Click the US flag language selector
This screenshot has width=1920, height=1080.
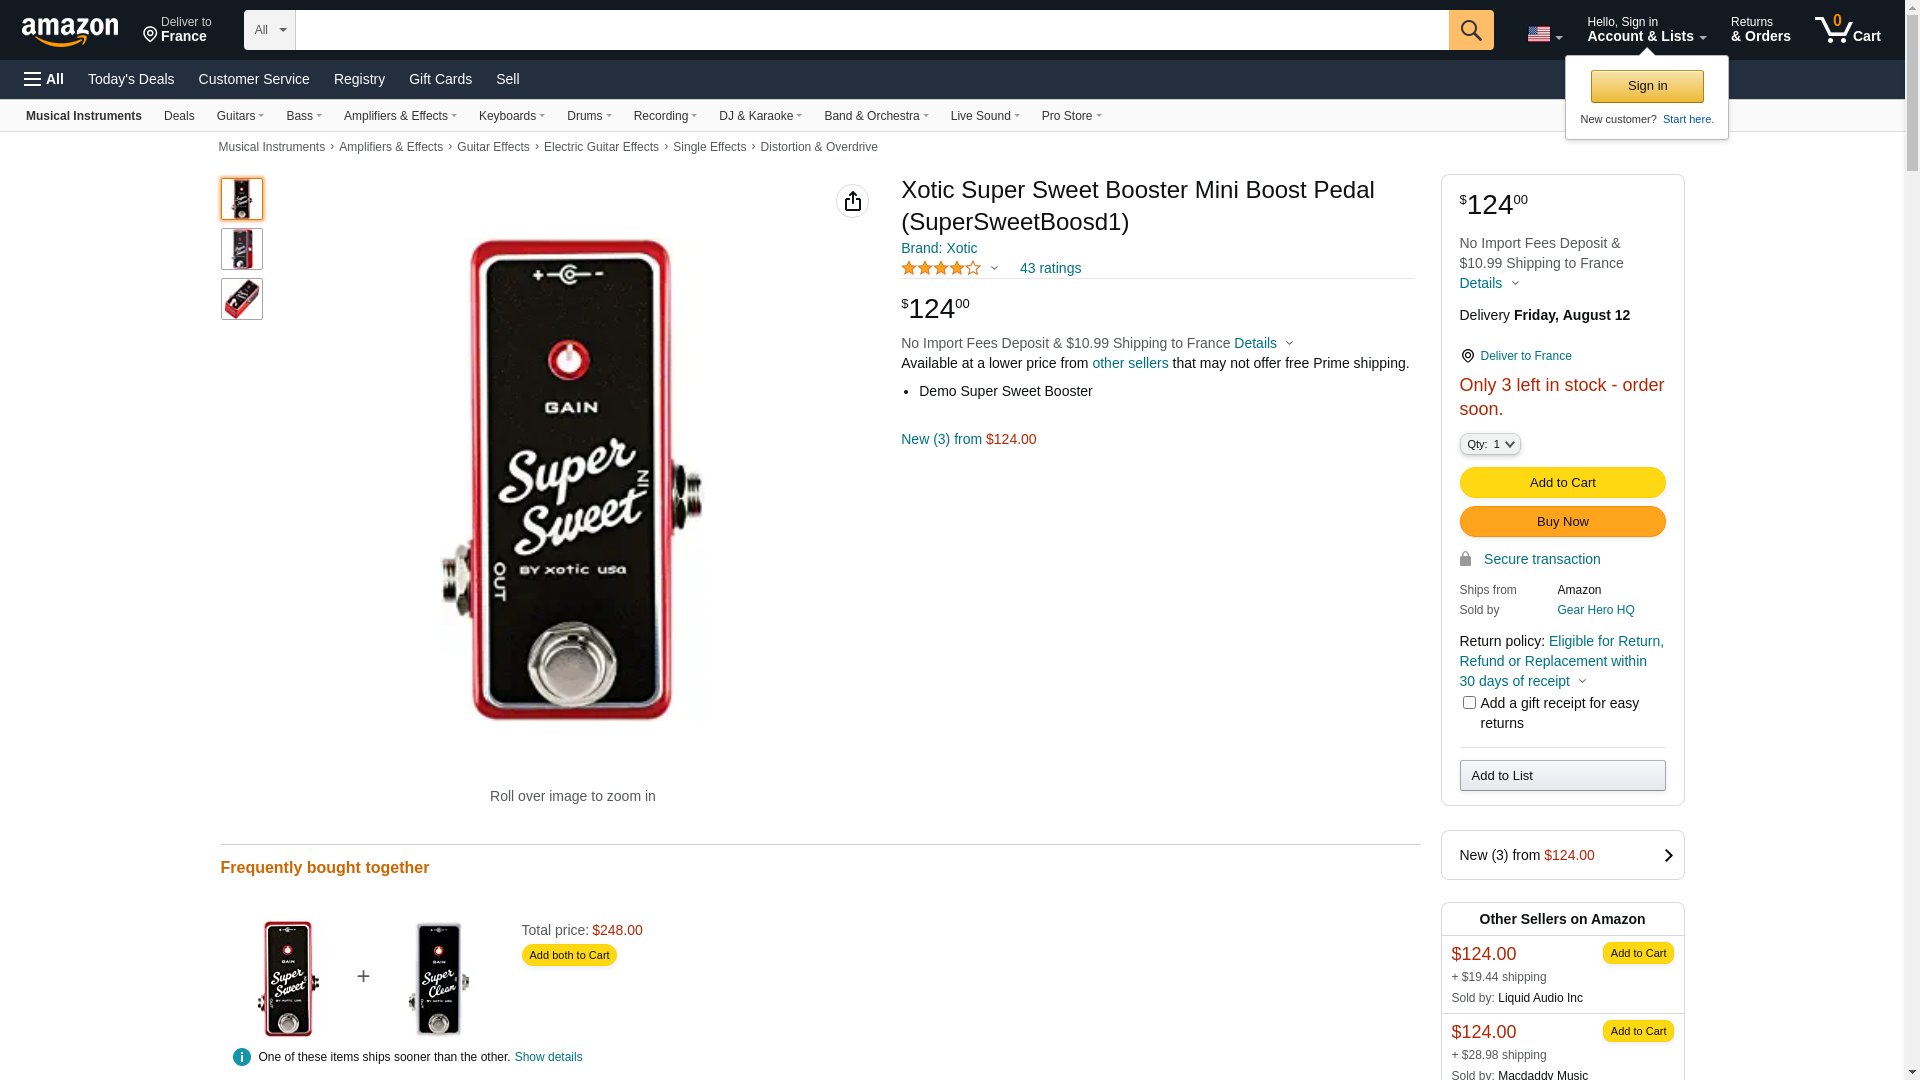[1543, 35]
